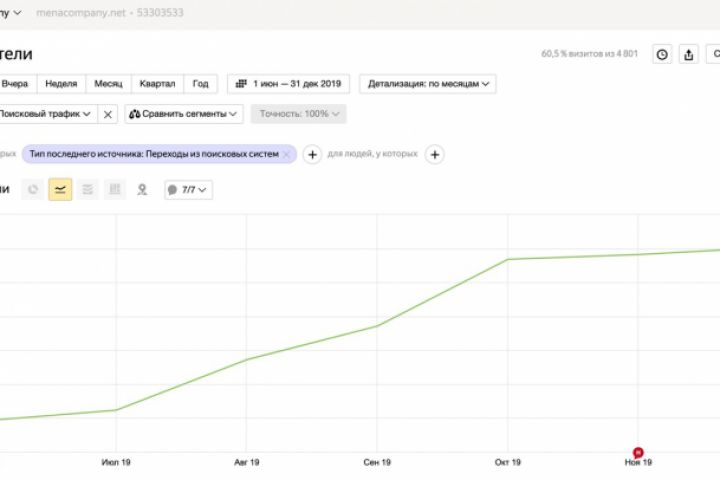Select the line chart view icon

[60, 189]
